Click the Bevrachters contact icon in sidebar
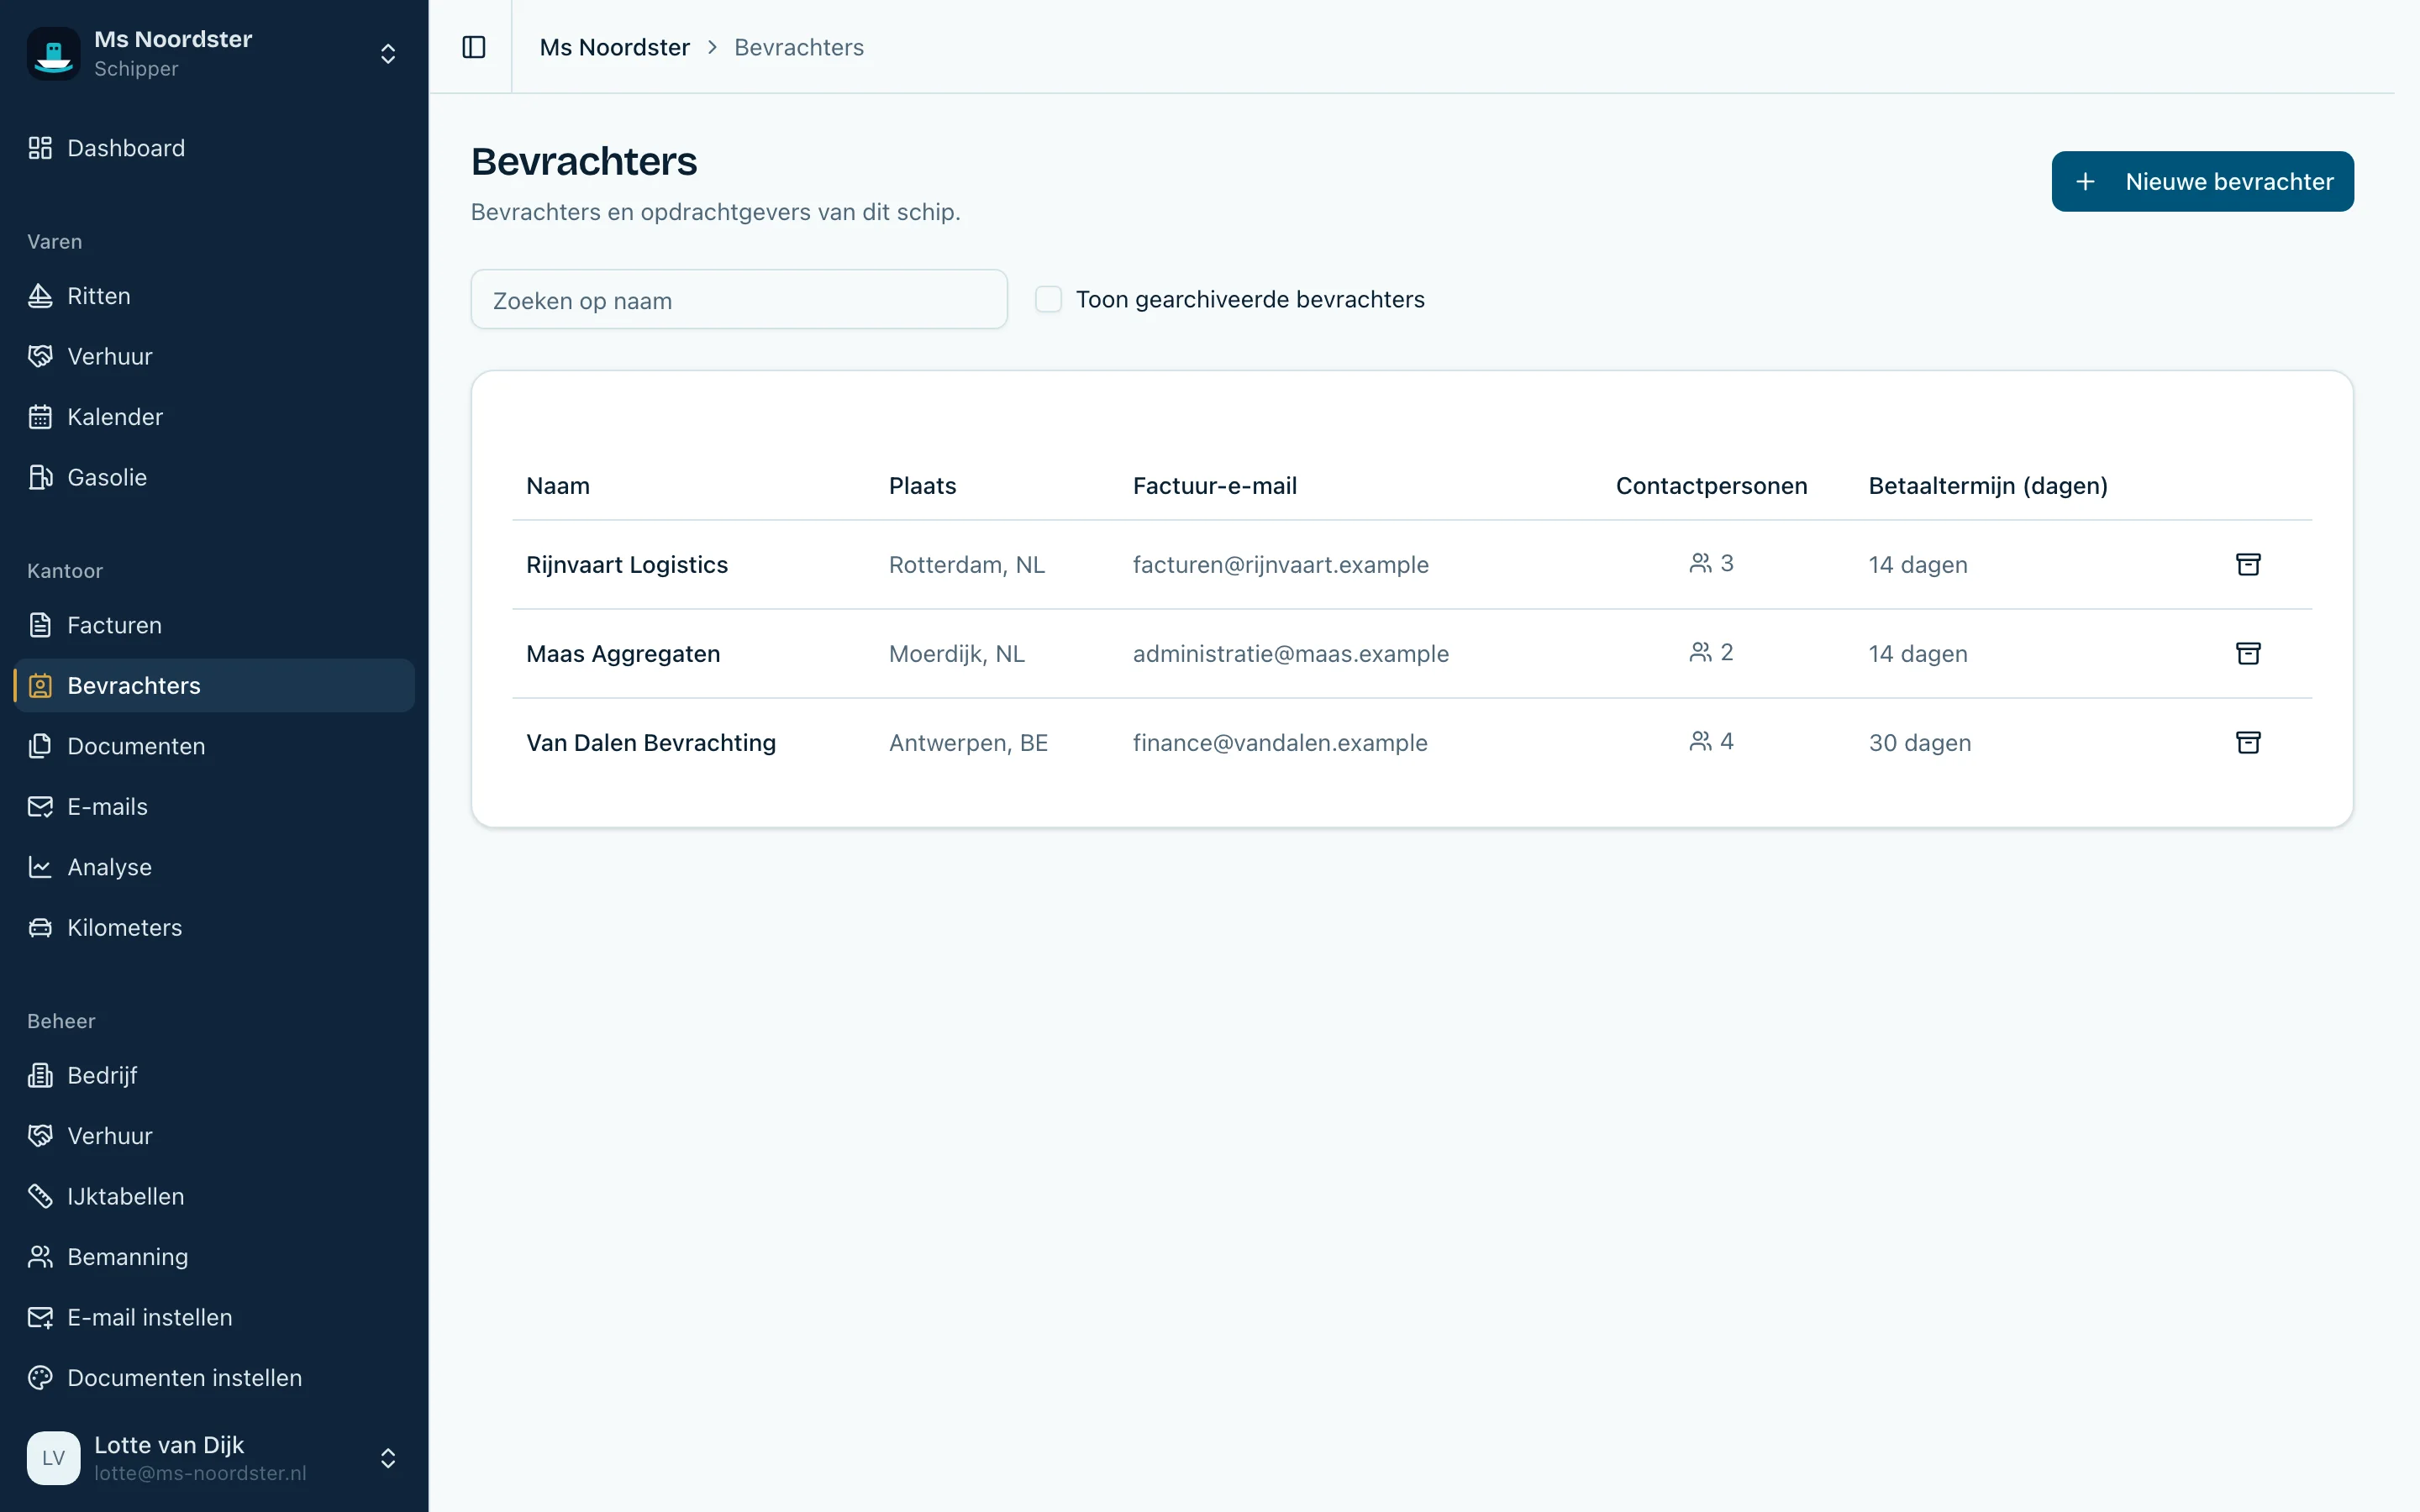Screen dimensions: 2420x1512 coord(40,686)
